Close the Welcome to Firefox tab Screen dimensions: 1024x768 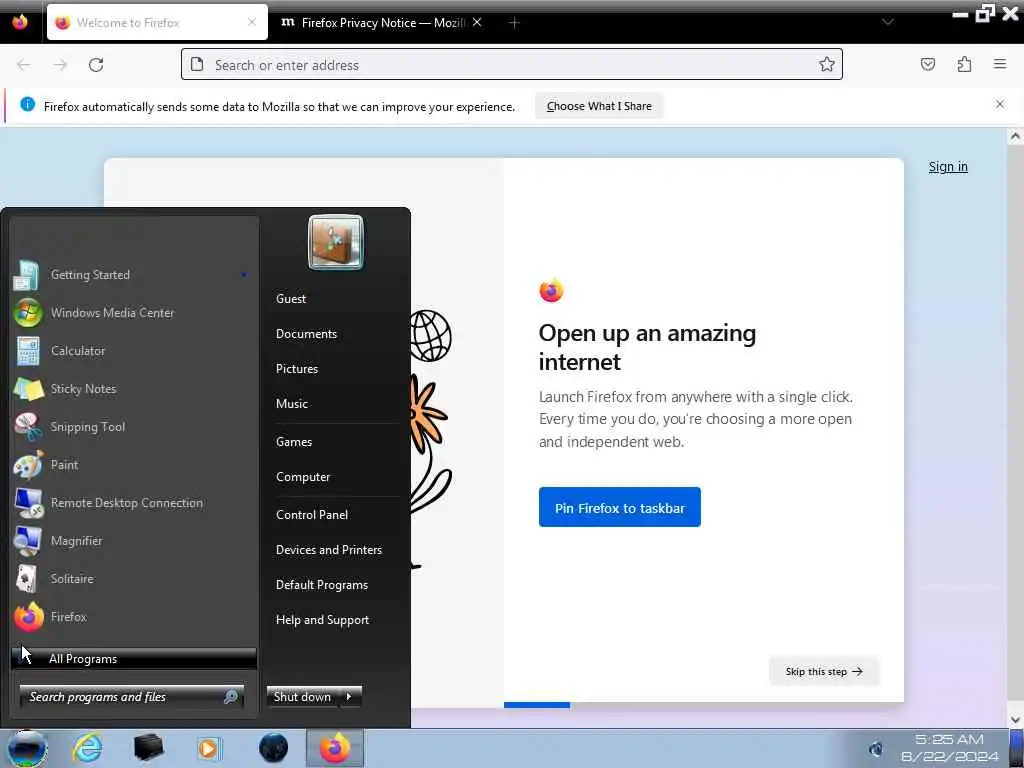coord(251,22)
